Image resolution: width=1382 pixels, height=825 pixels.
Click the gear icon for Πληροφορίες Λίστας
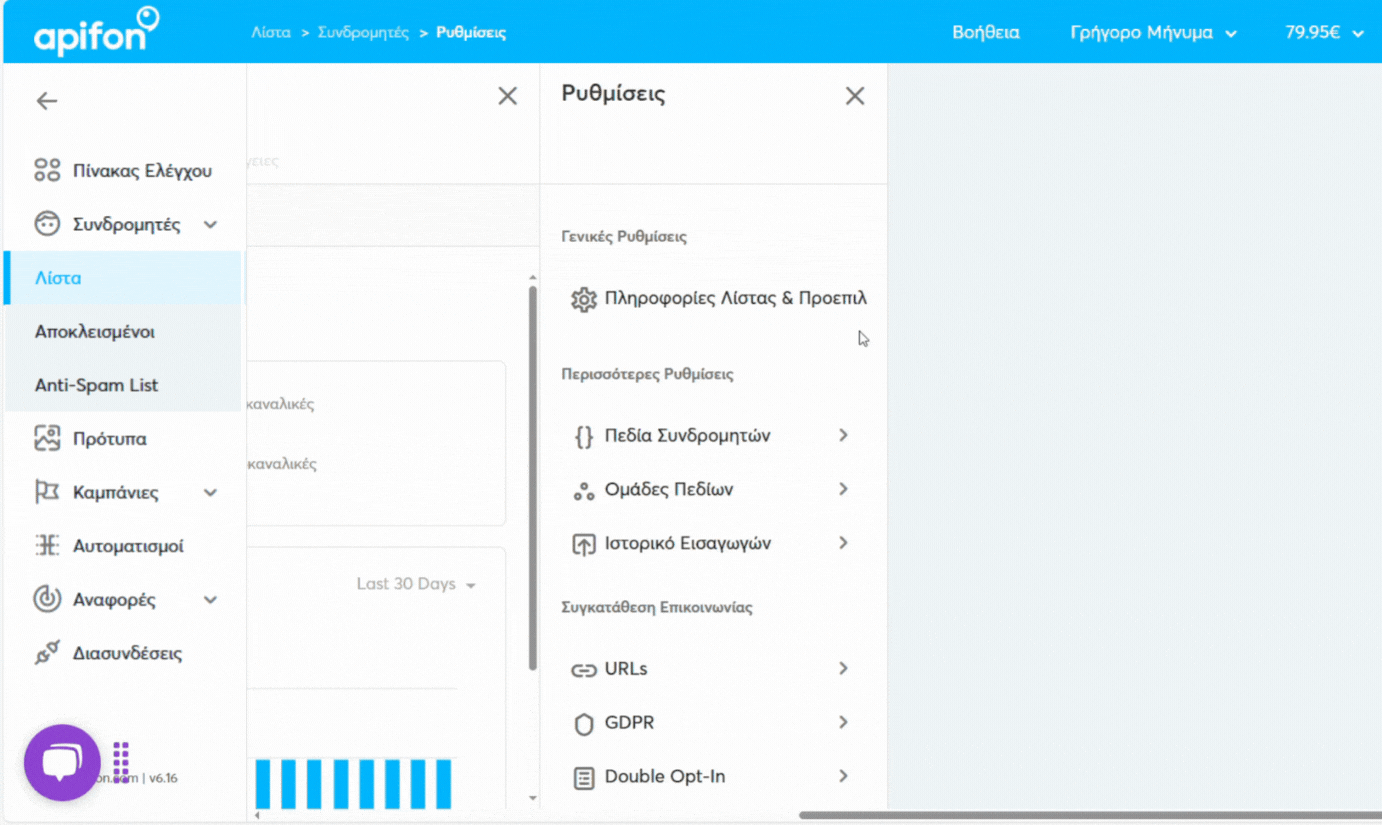pyautogui.click(x=584, y=298)
